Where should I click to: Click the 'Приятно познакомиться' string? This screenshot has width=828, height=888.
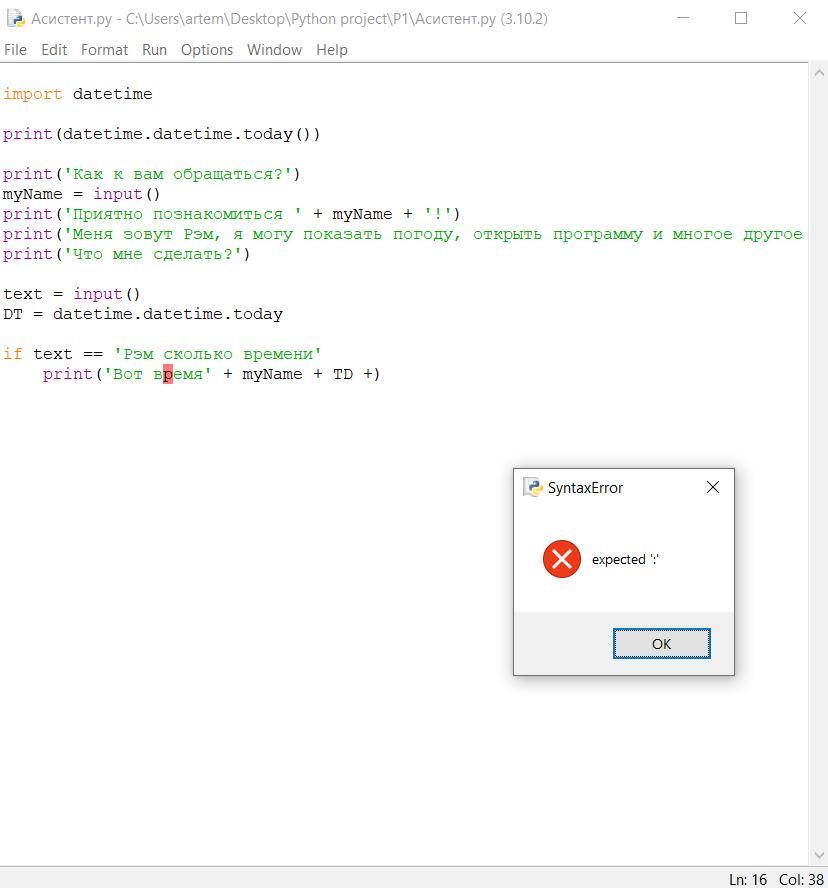(x=182, y=215)
